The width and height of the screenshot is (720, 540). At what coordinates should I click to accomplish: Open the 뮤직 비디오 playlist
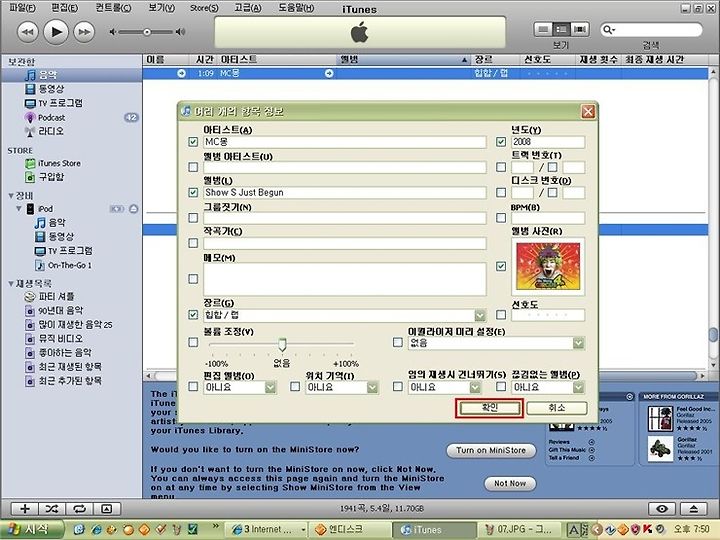pyautogui.click(x=54, y=339)
